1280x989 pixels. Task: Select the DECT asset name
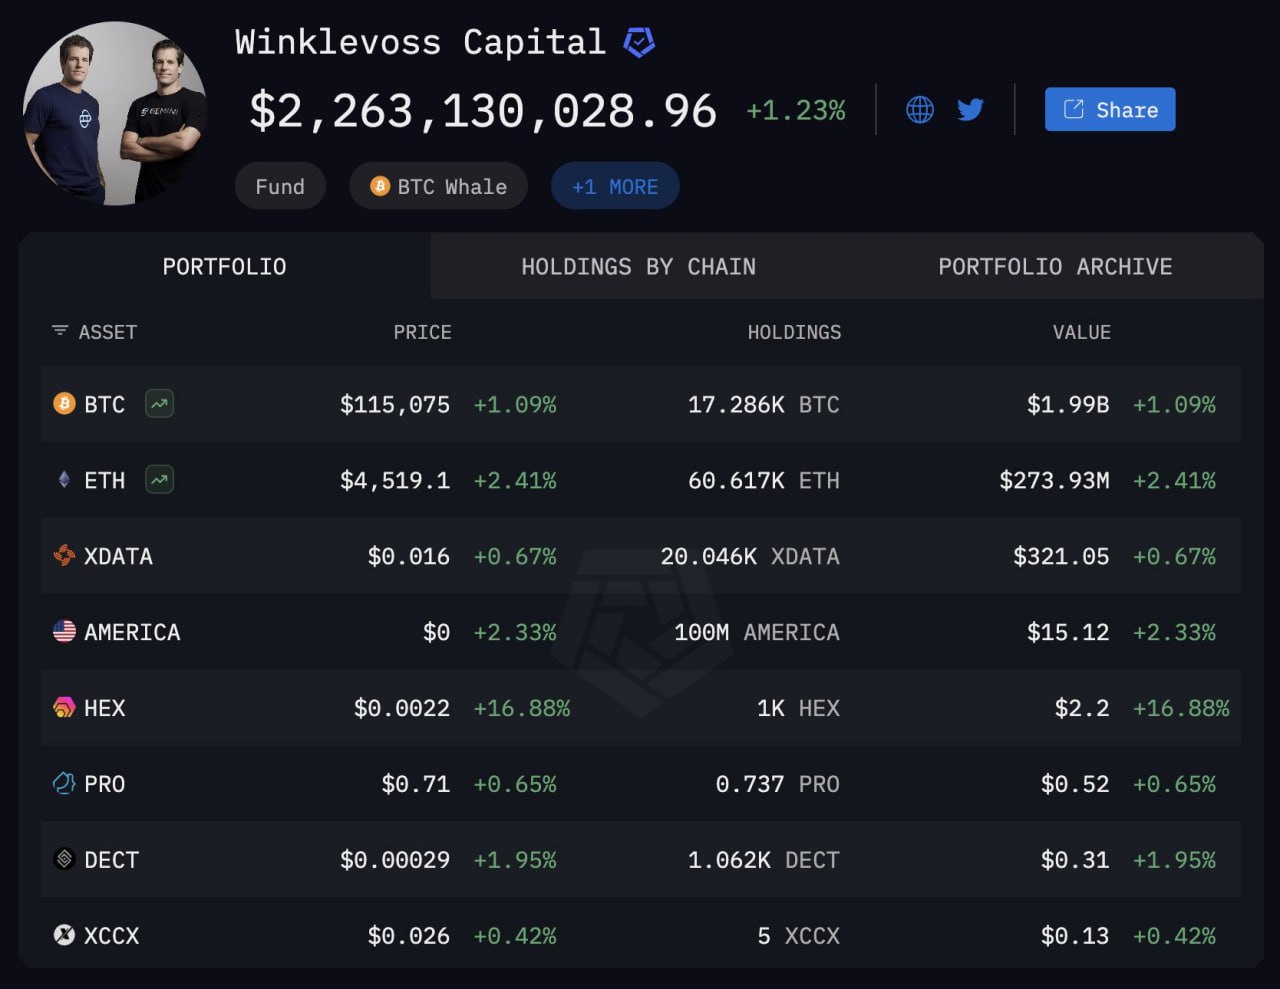pyautogui.click(x=111, y=860)
